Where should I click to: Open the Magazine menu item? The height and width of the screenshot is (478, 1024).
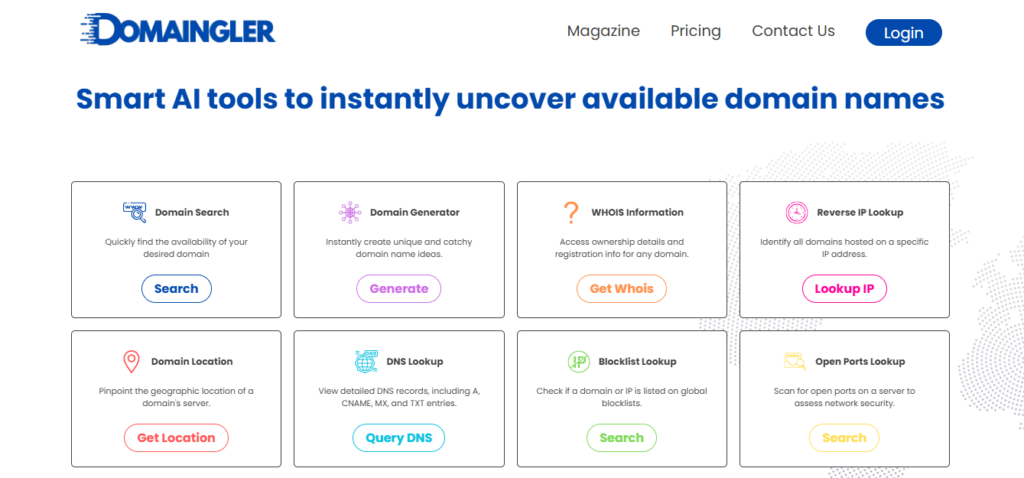[603, 31]
